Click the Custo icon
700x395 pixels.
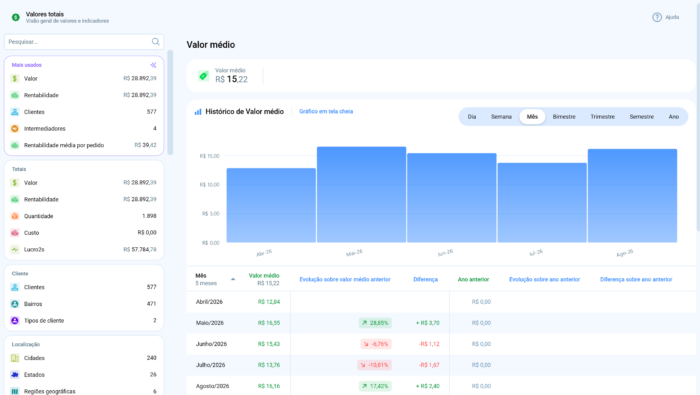15,233
